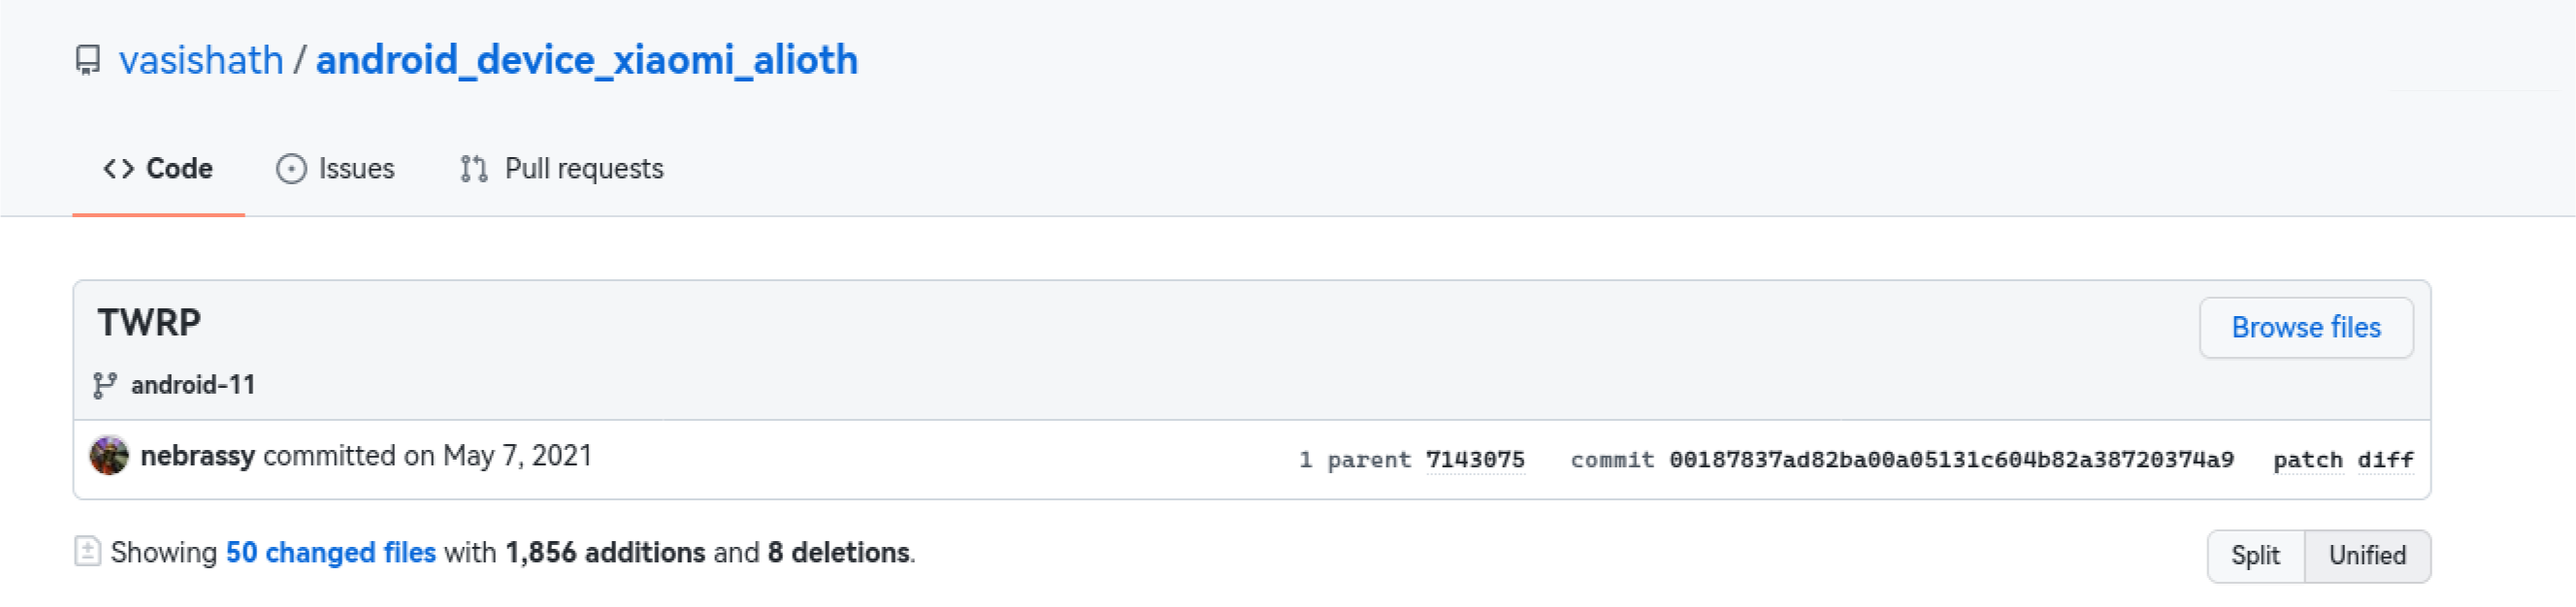Open the nebrassy author link
Image resolution: width=2576 pixels, height=607 pixels.
click(197, 456)
